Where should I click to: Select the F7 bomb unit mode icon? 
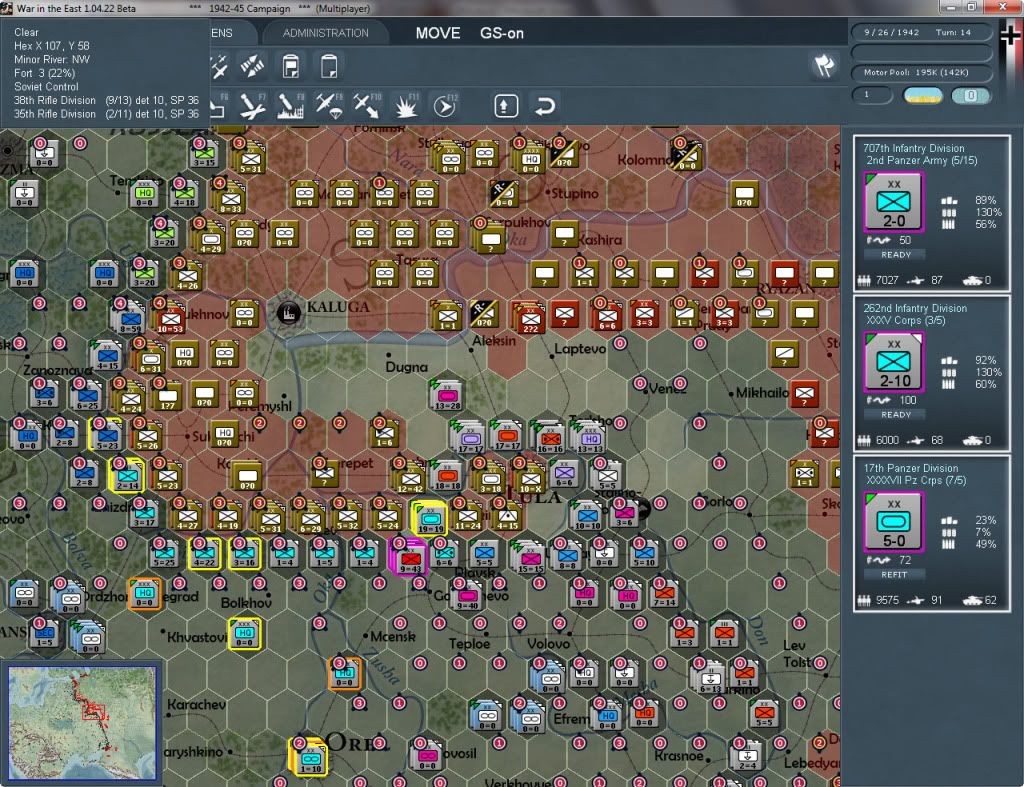pyautogui.click(x=251, y=106)
